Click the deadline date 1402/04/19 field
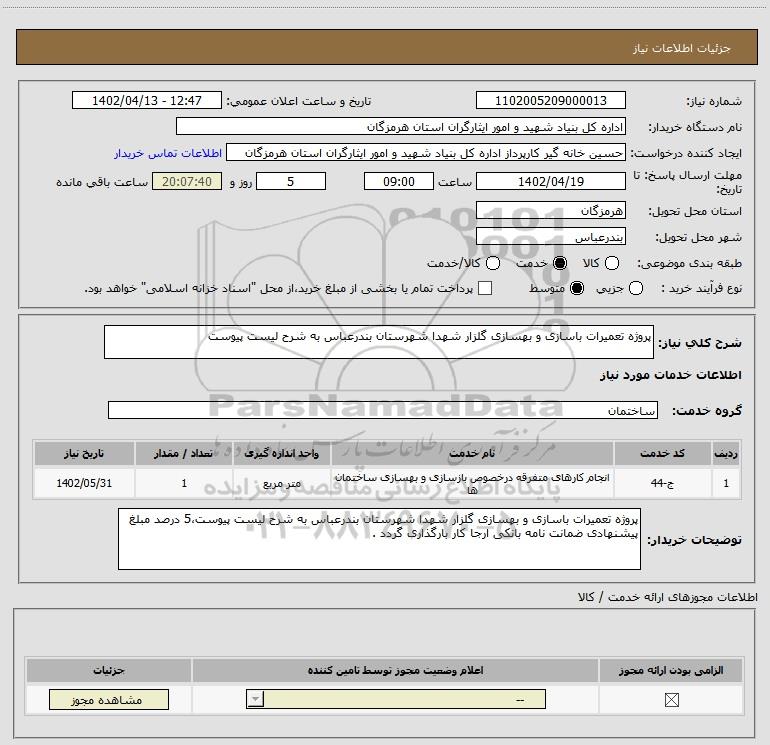 (550, 181)
